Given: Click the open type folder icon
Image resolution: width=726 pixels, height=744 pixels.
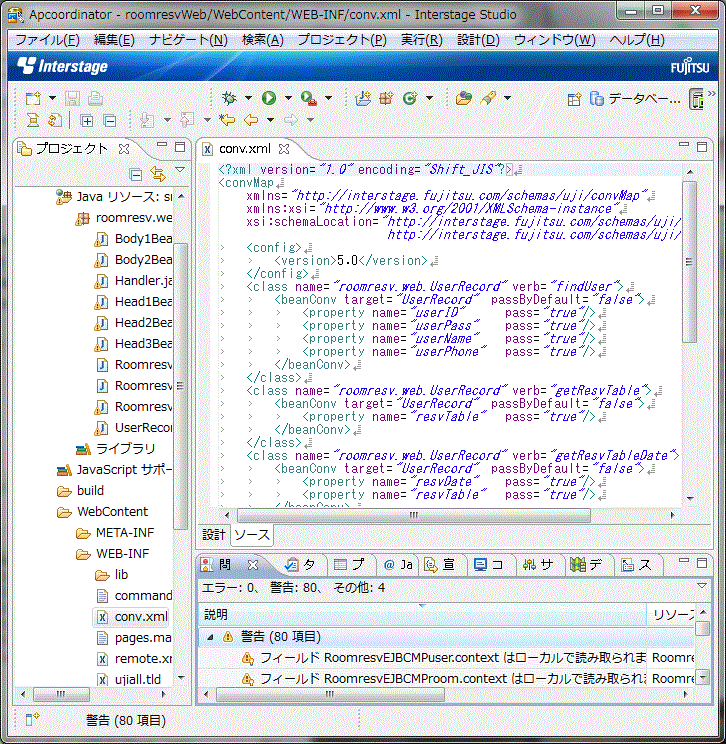Looking at the screenshot, I should pos(464,98).
